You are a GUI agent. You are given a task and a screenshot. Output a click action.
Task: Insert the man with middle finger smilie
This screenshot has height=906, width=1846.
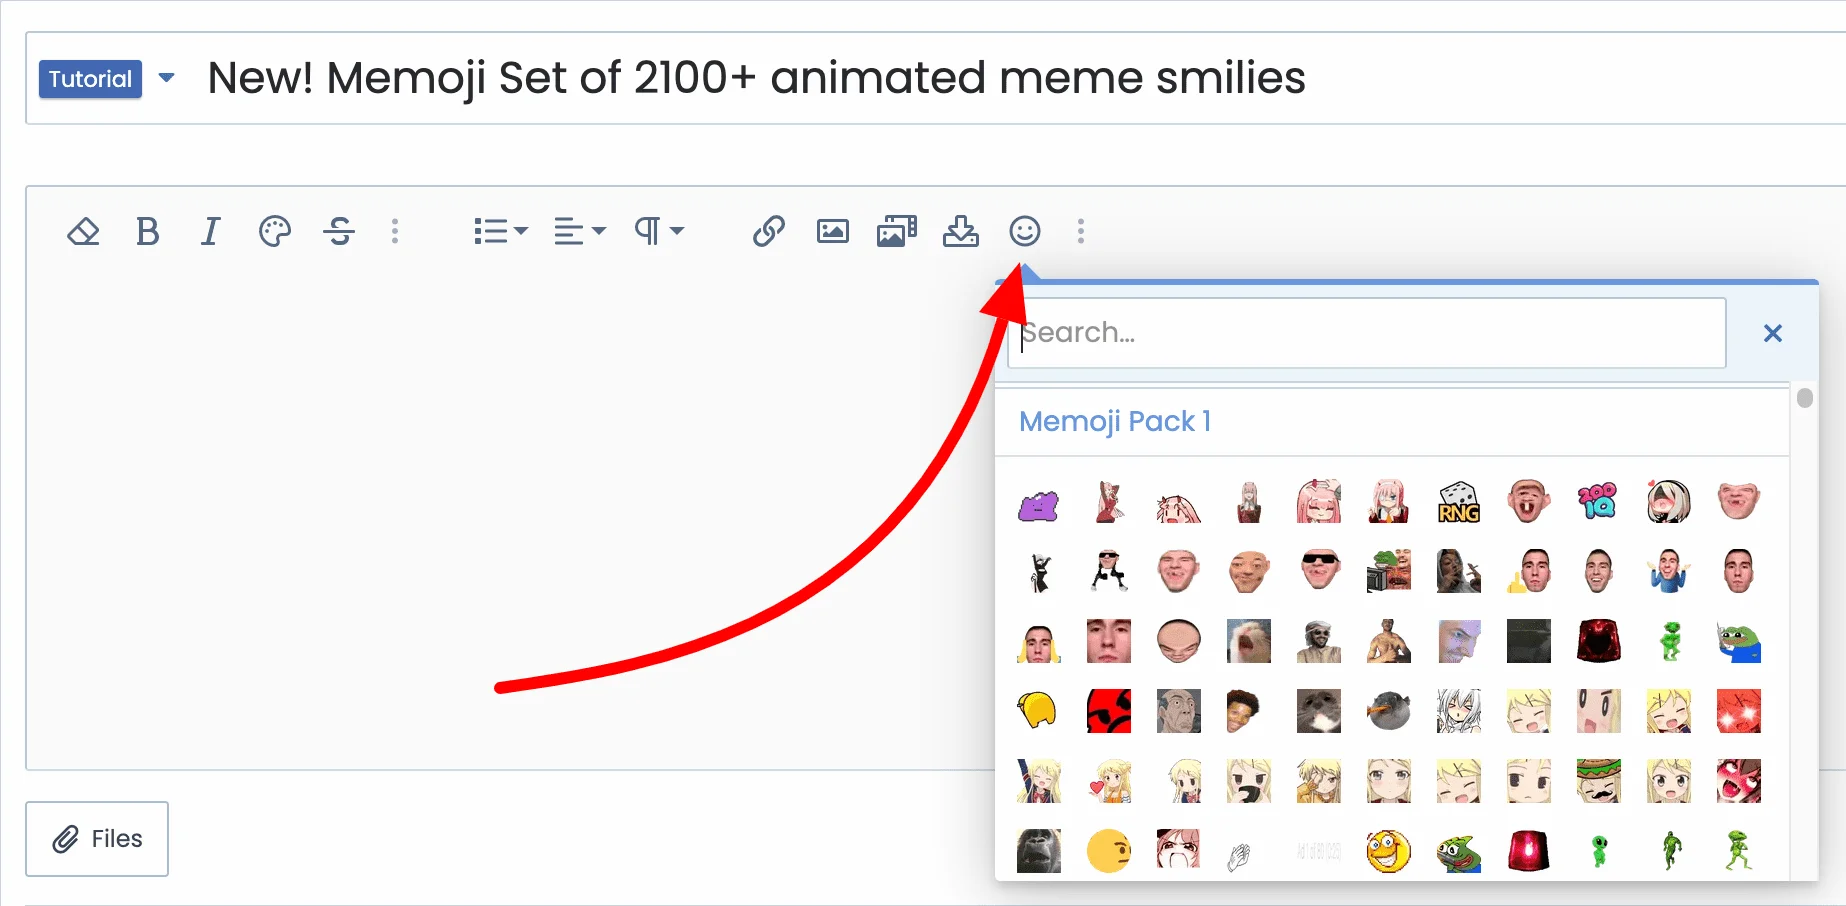point(1529,571)
